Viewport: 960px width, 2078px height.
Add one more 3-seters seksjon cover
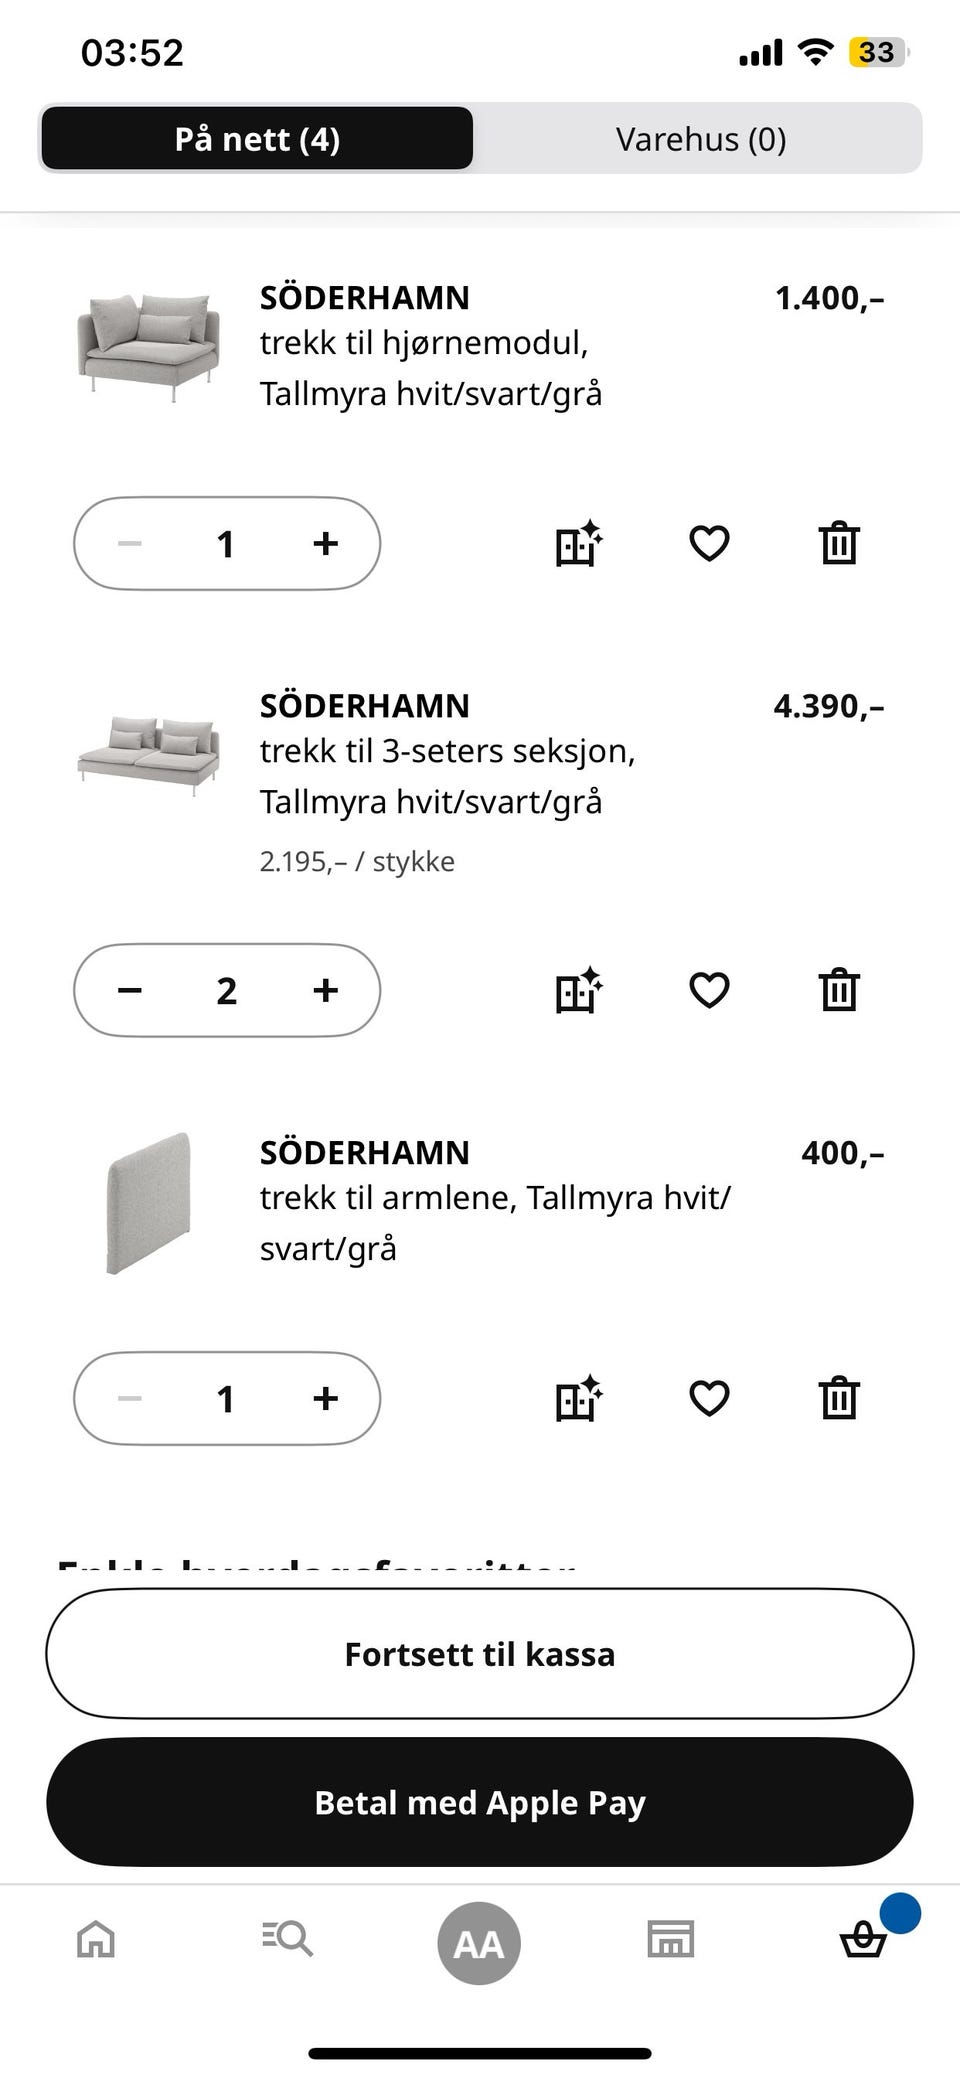(x=325, y=990)
